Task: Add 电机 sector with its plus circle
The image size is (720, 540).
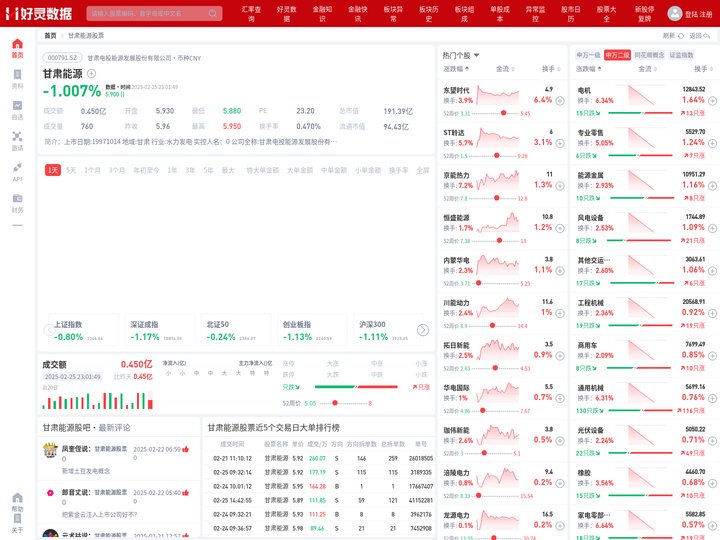Action: tap(712, 101)
